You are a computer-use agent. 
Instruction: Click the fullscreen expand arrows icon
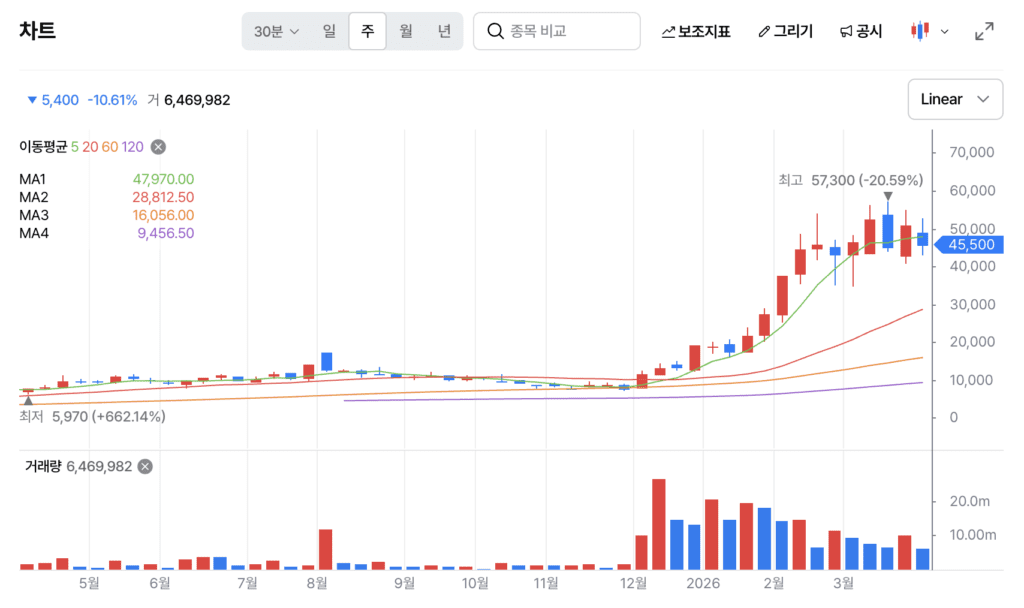point(984,31)
